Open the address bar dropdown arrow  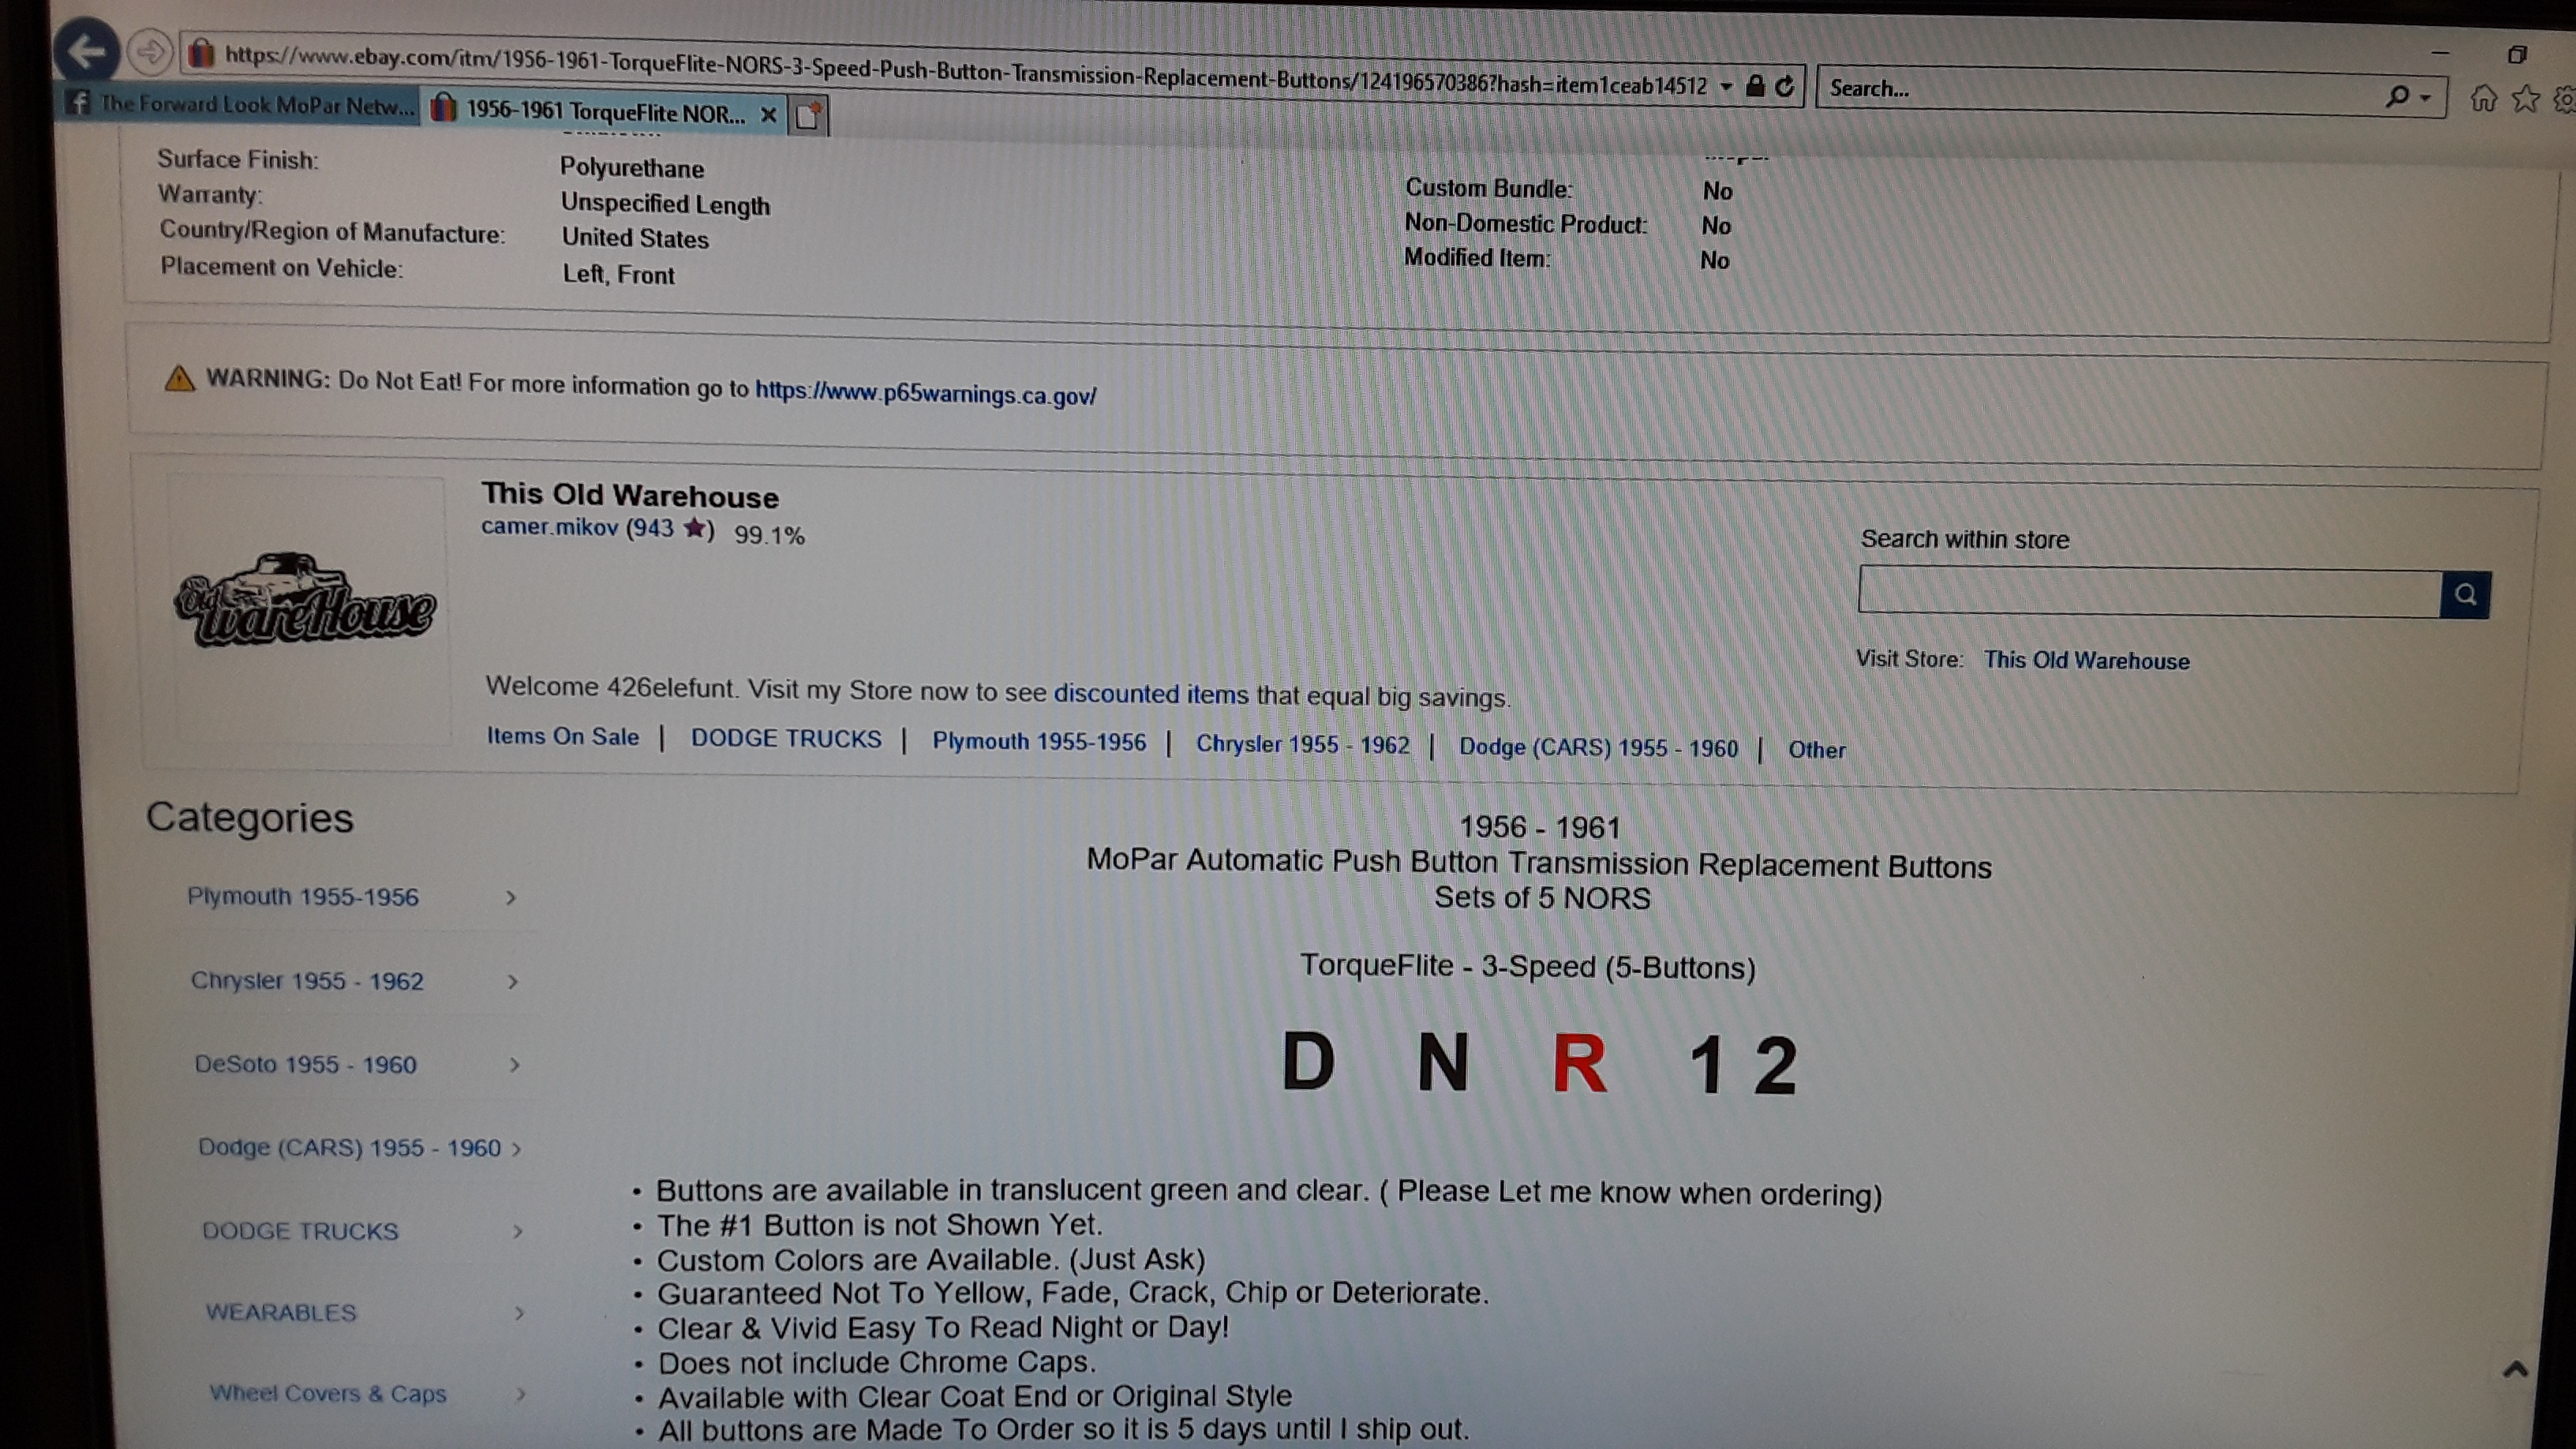tap(1727, 87)
